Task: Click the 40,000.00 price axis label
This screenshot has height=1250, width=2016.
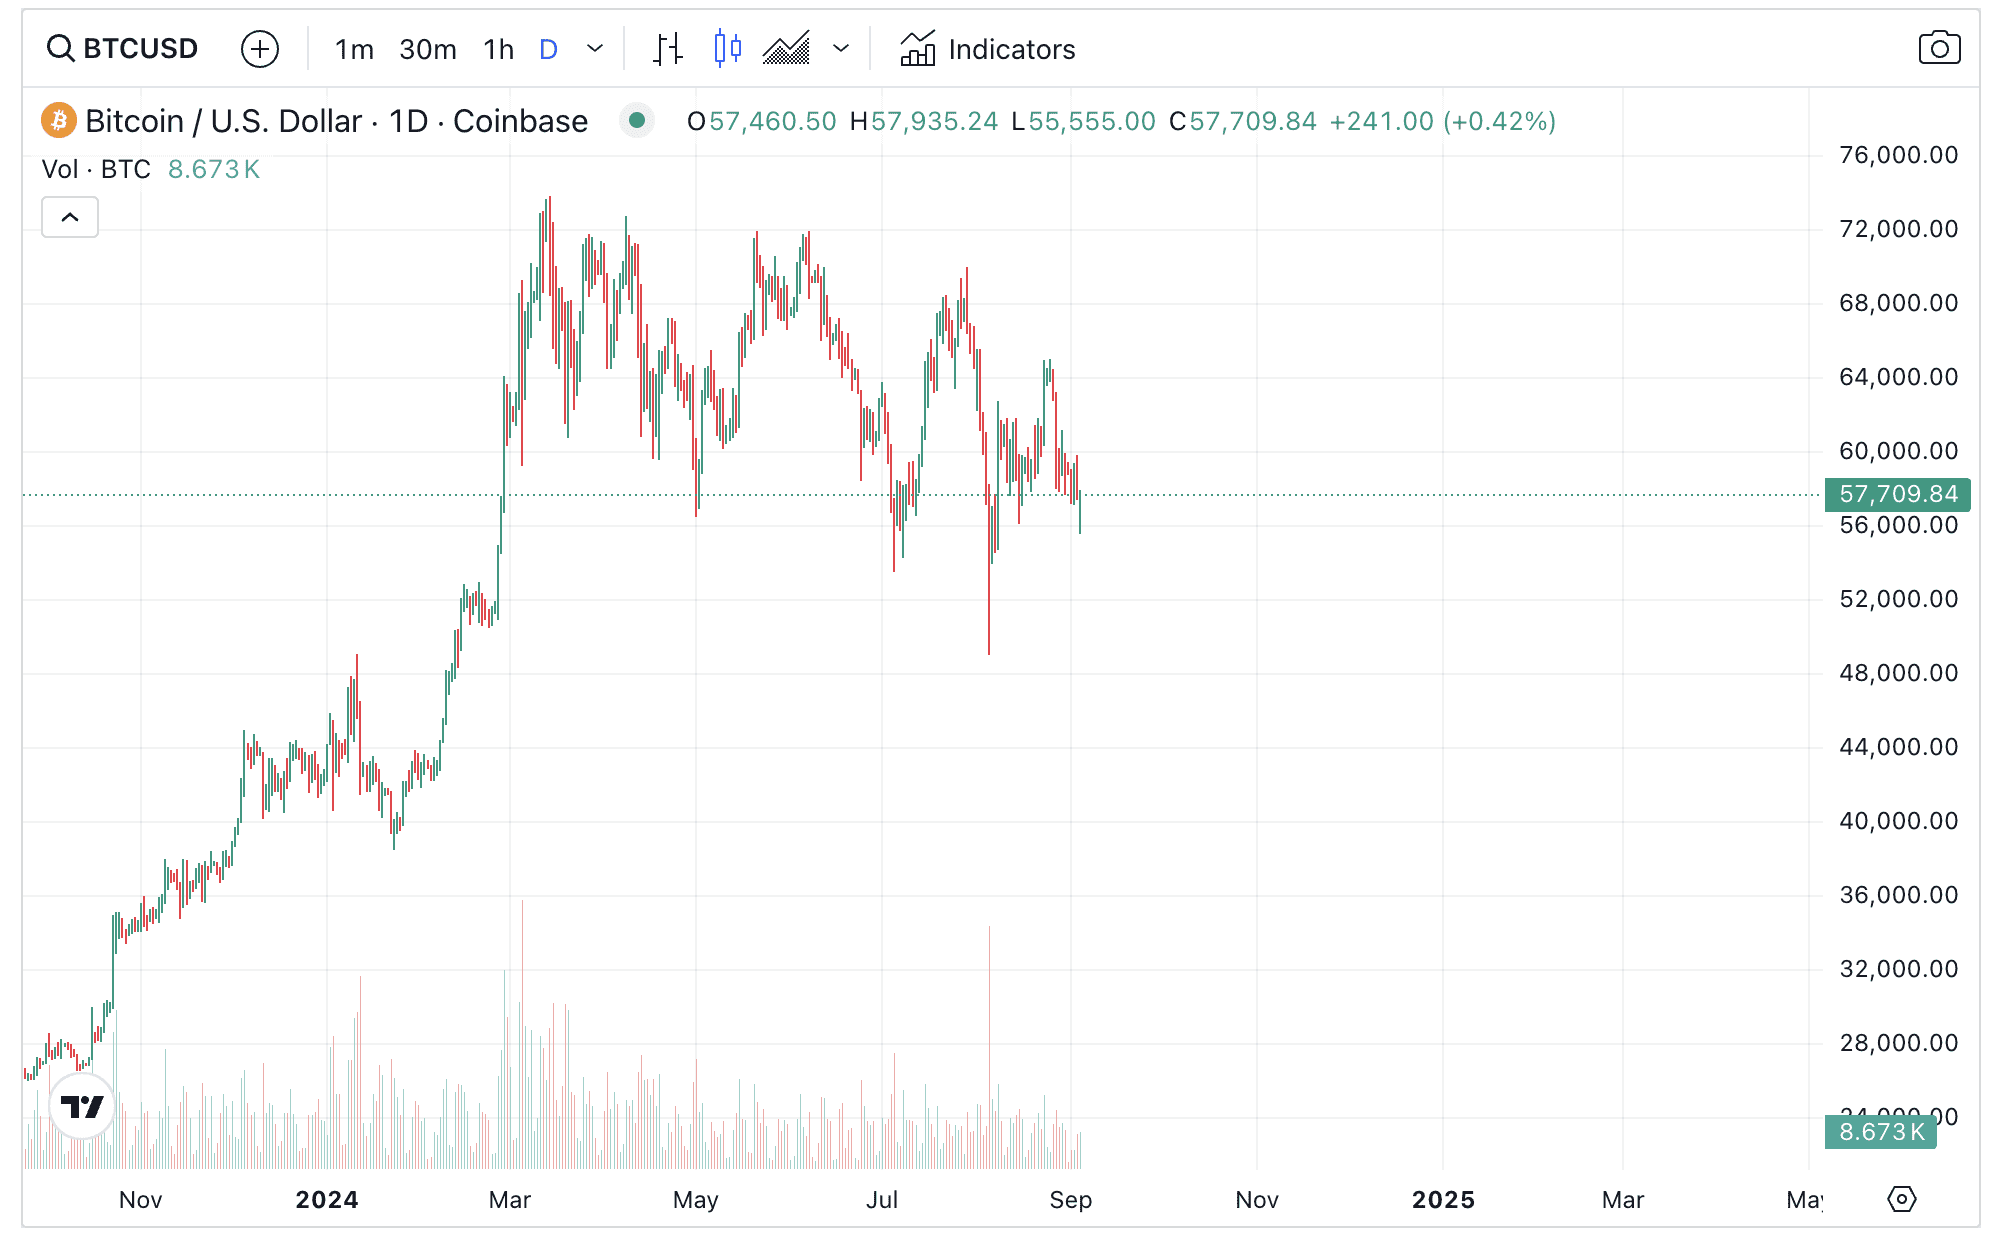Action: pyautogui.click(x=1898, y=821)
